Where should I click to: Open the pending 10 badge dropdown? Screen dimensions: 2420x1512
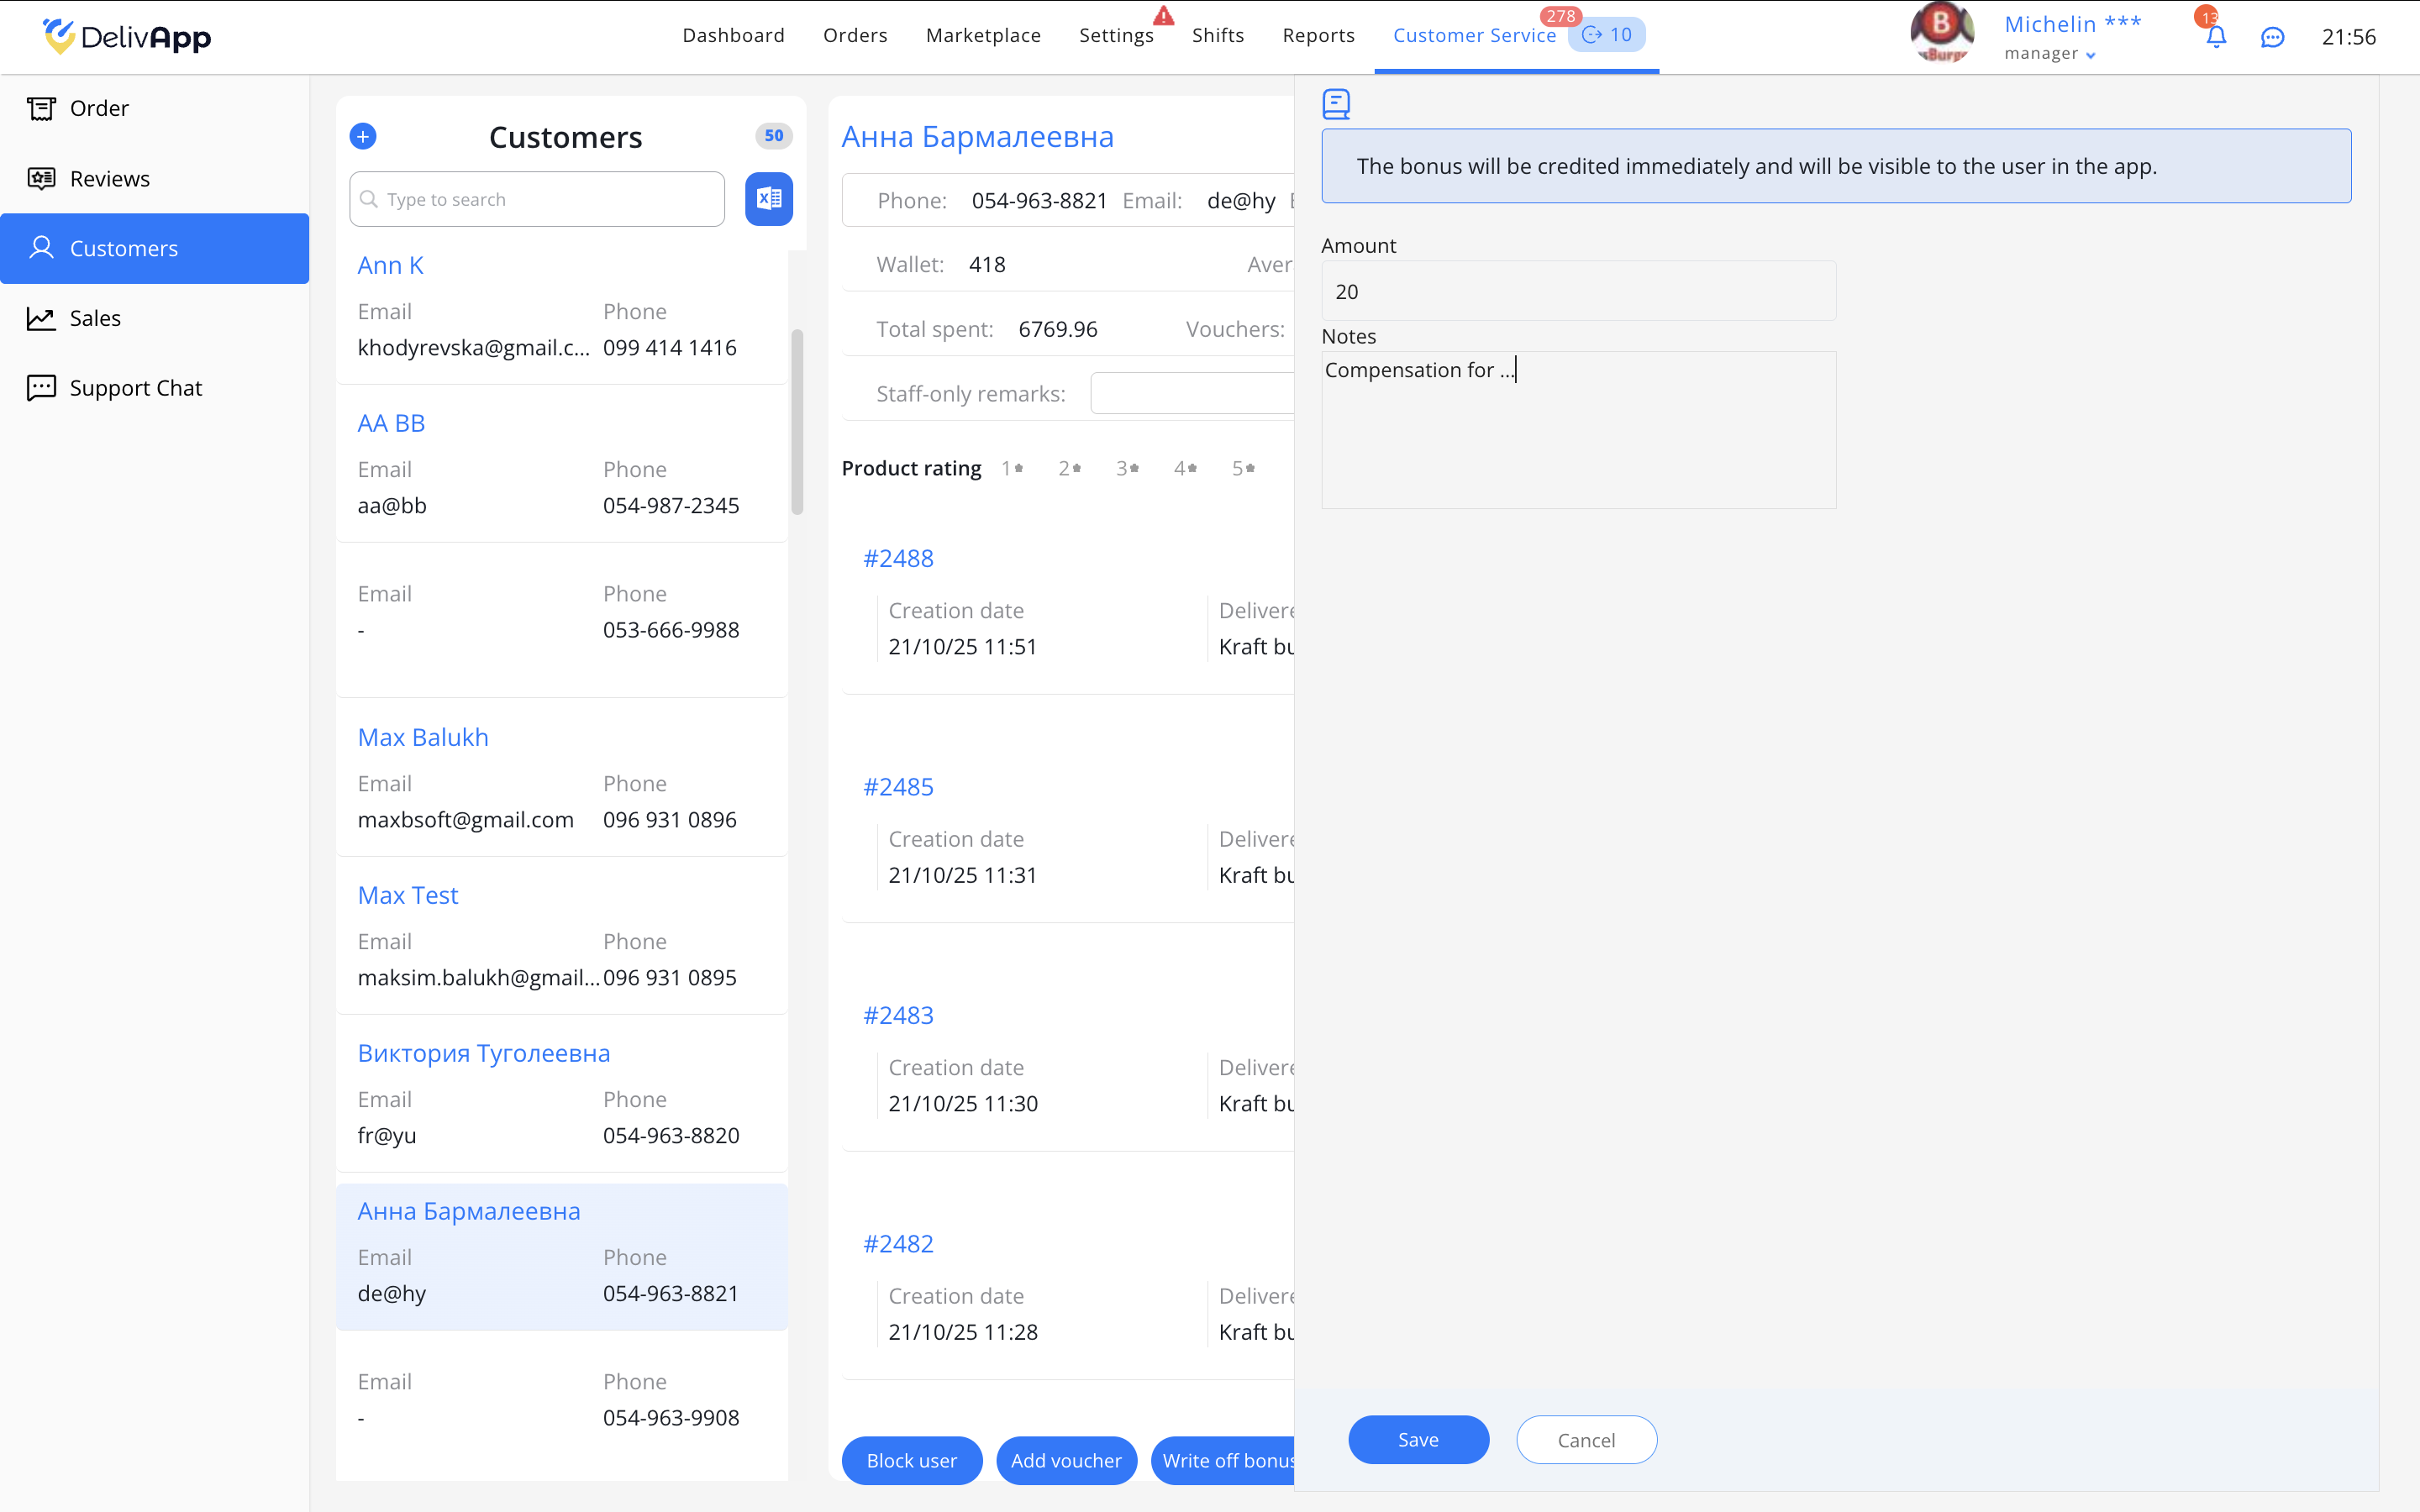(1607, 35)
